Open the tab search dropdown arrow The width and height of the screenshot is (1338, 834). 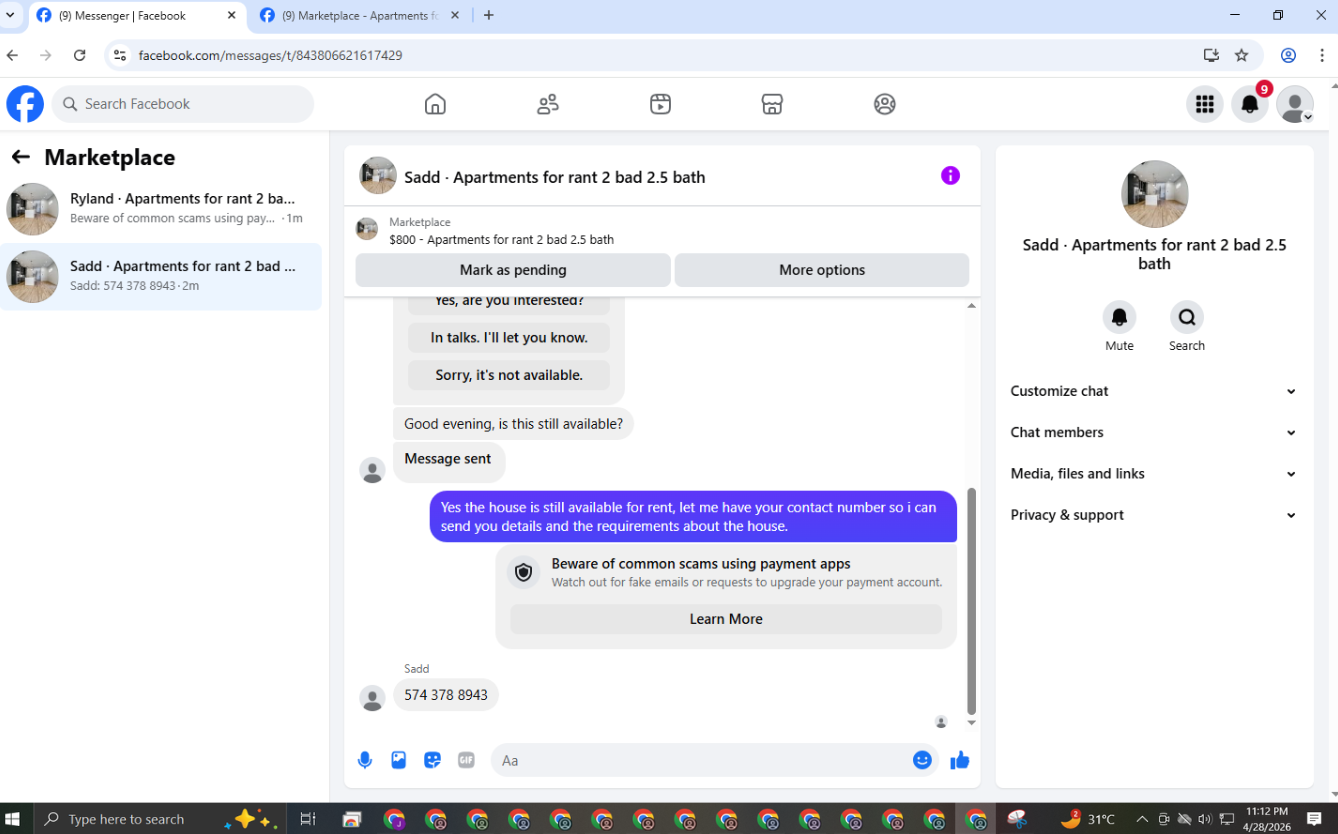[x=11, y=15]
